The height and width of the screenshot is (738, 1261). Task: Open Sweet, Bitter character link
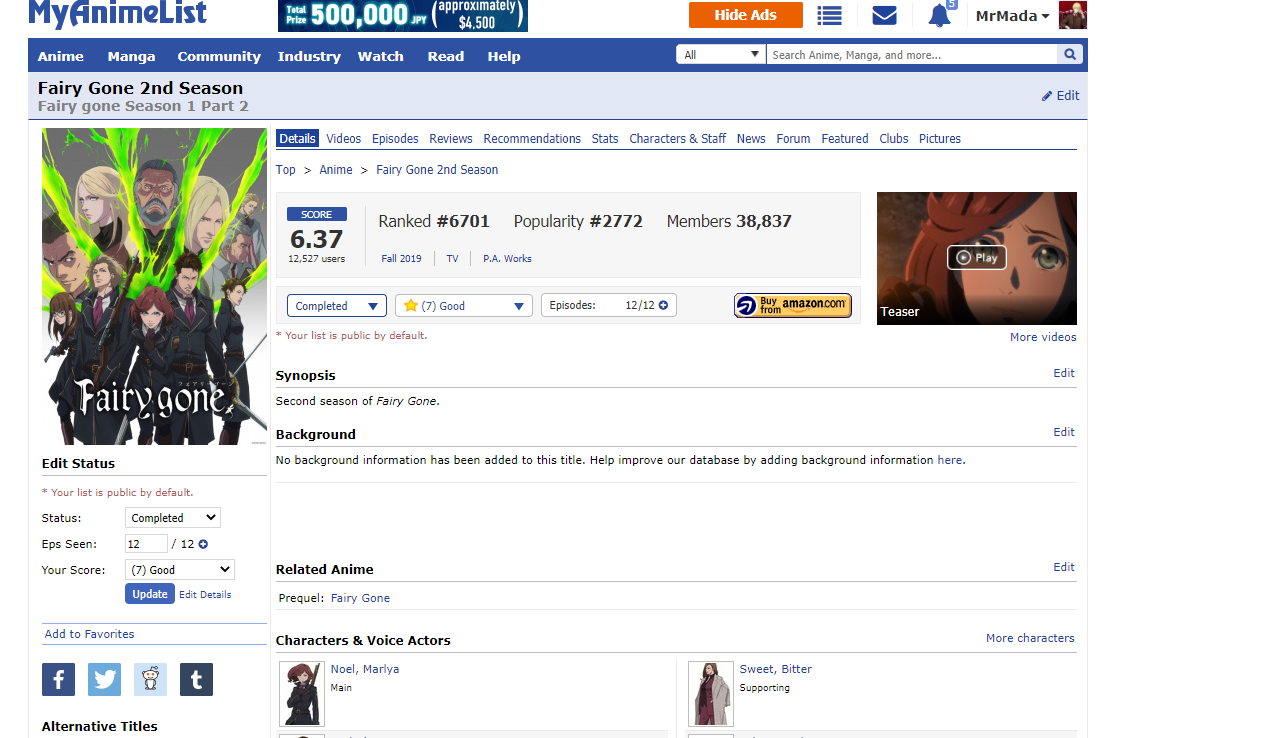[x=776, y=670]
